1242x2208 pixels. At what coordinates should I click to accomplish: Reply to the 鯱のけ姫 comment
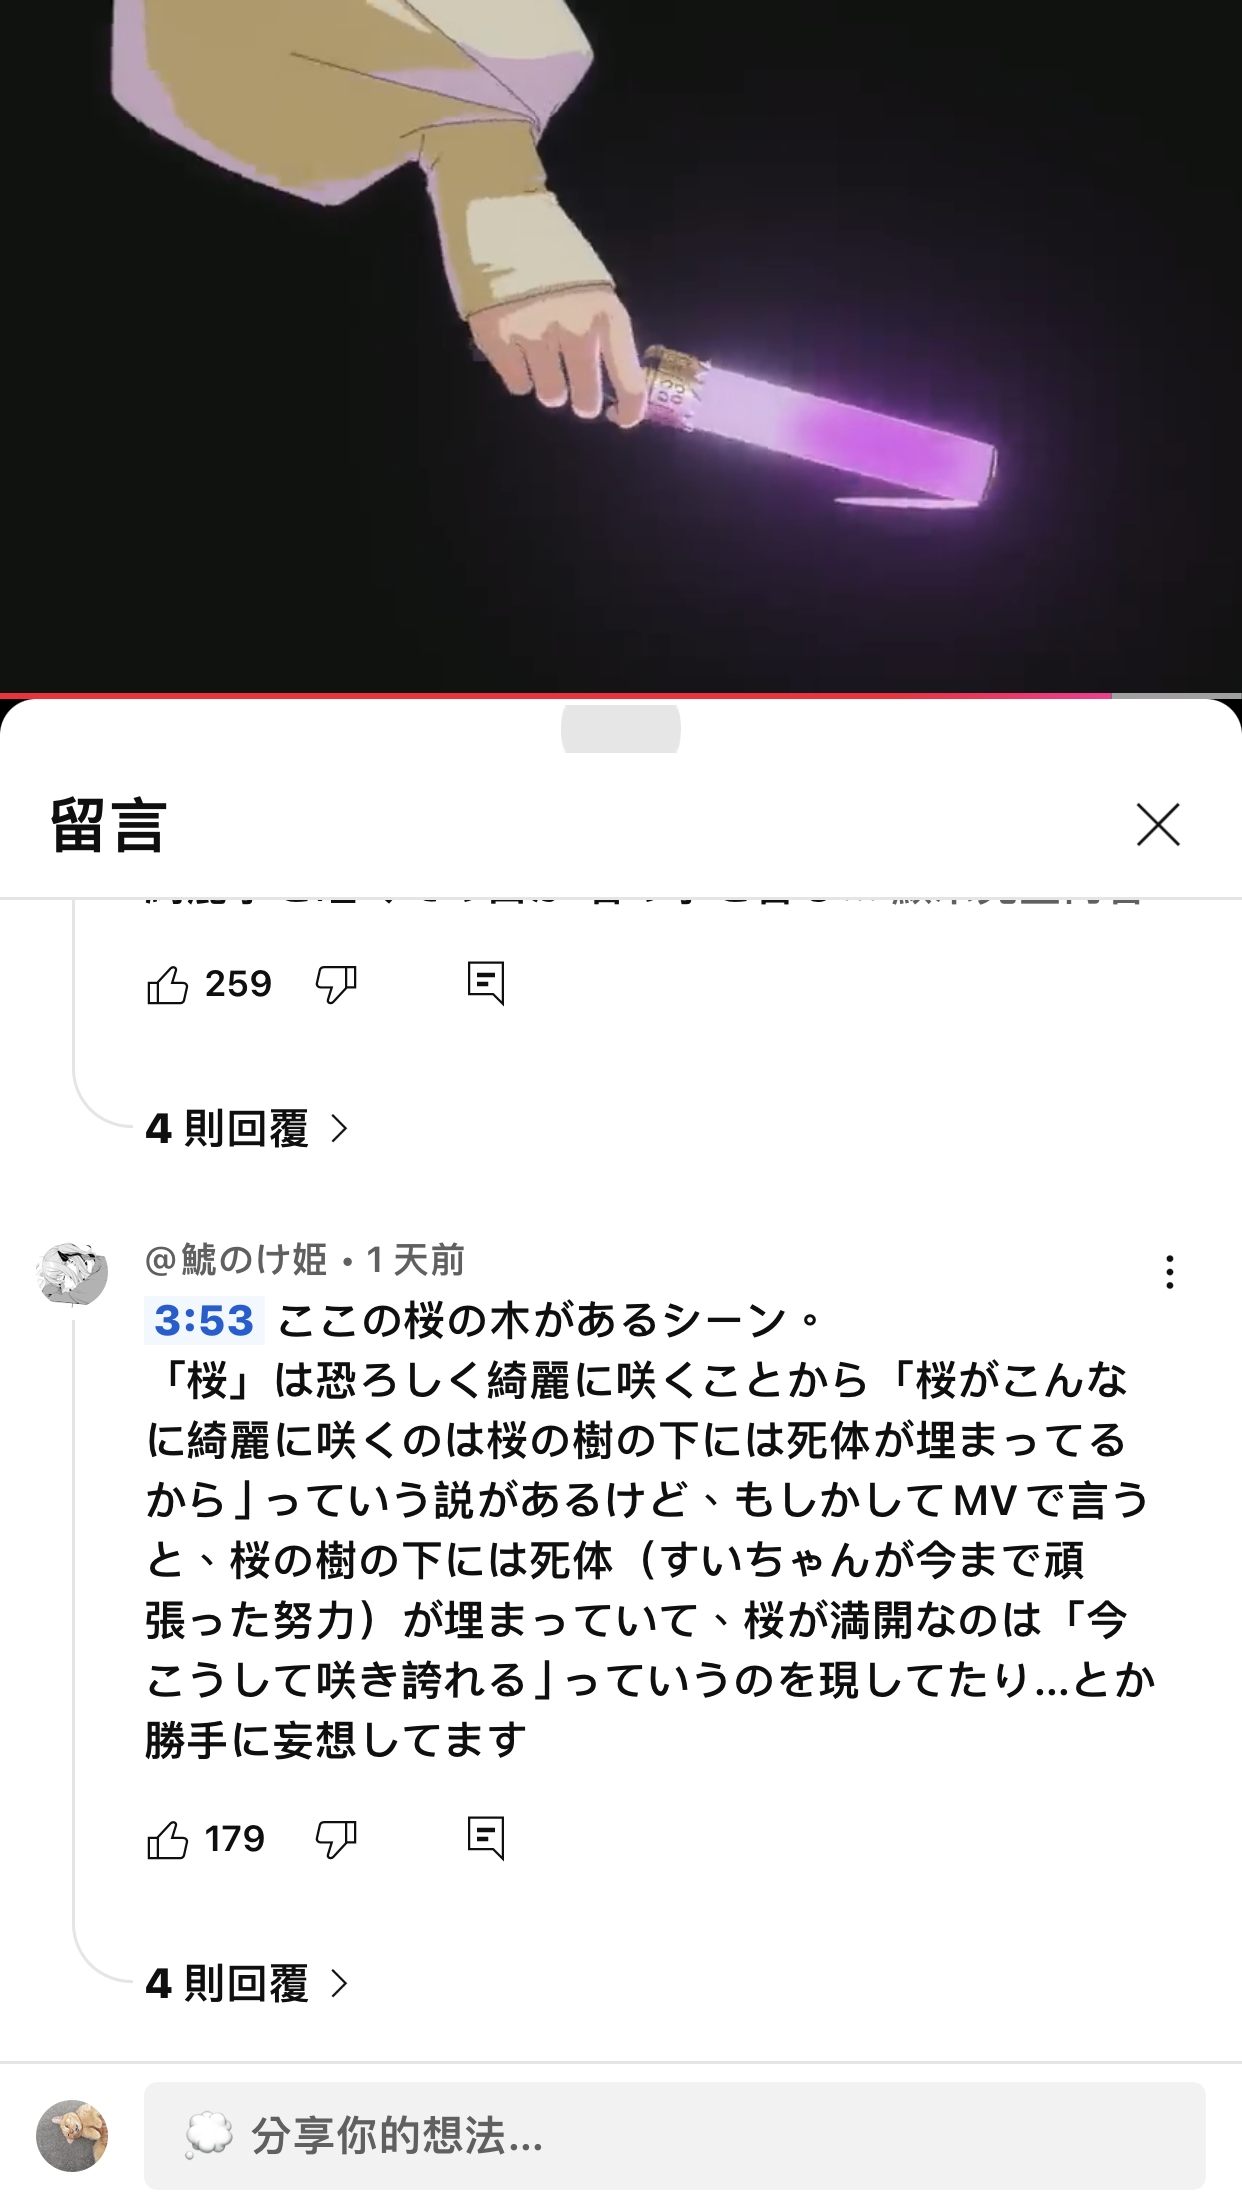pos(486,1838)
